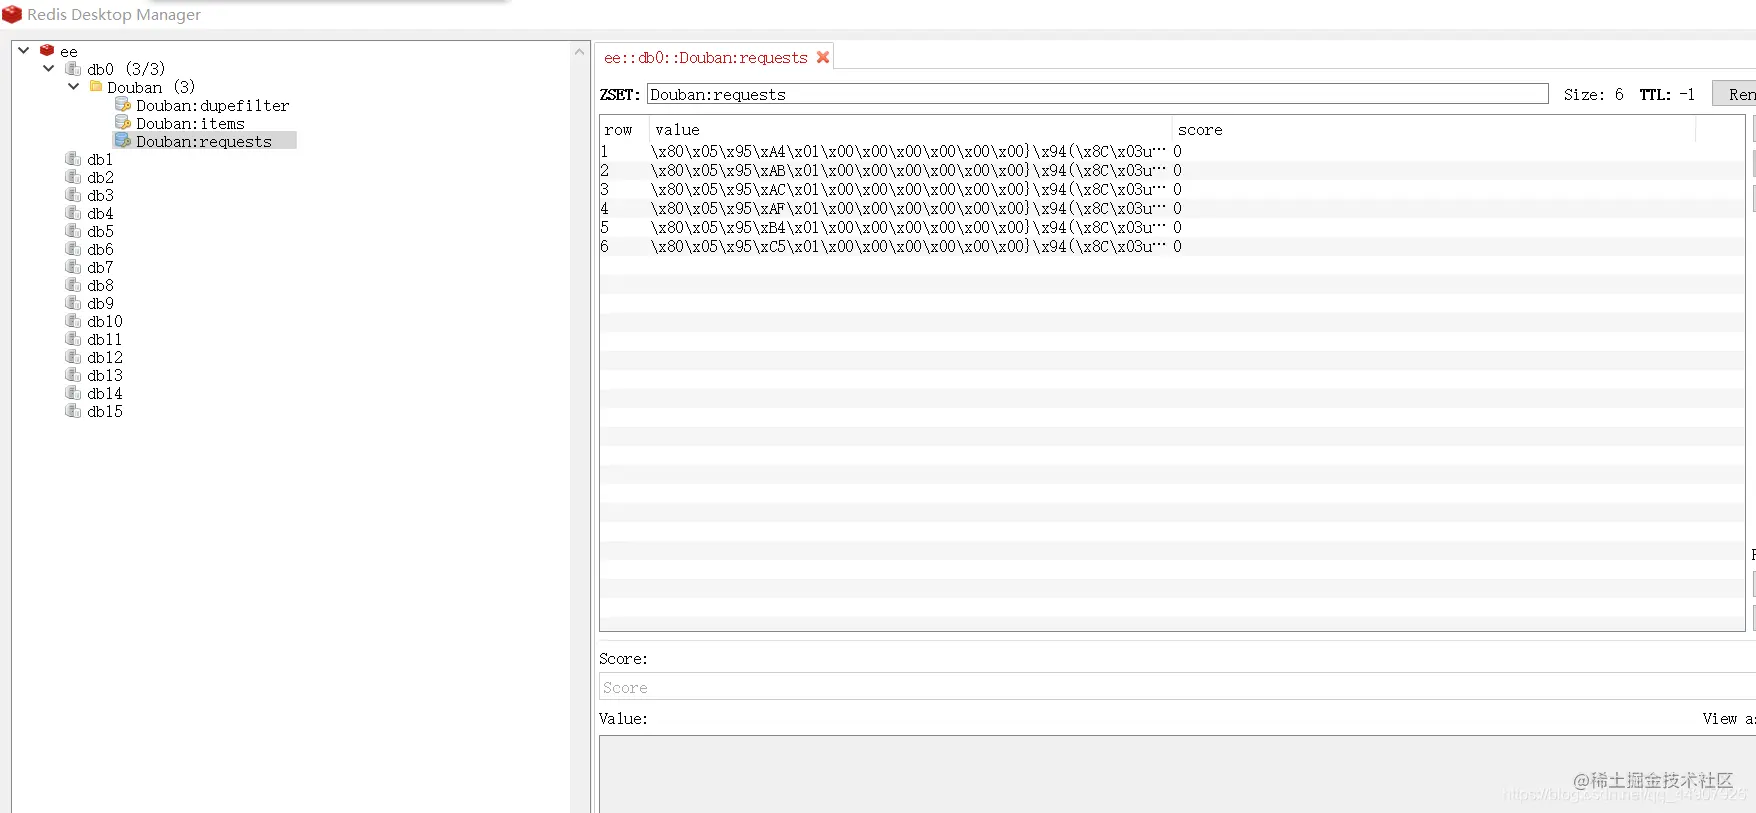Image resolution: width=1756 pixels, height=813 pixels.
Task: Click the db11 database icon
Action: [73, 338]
